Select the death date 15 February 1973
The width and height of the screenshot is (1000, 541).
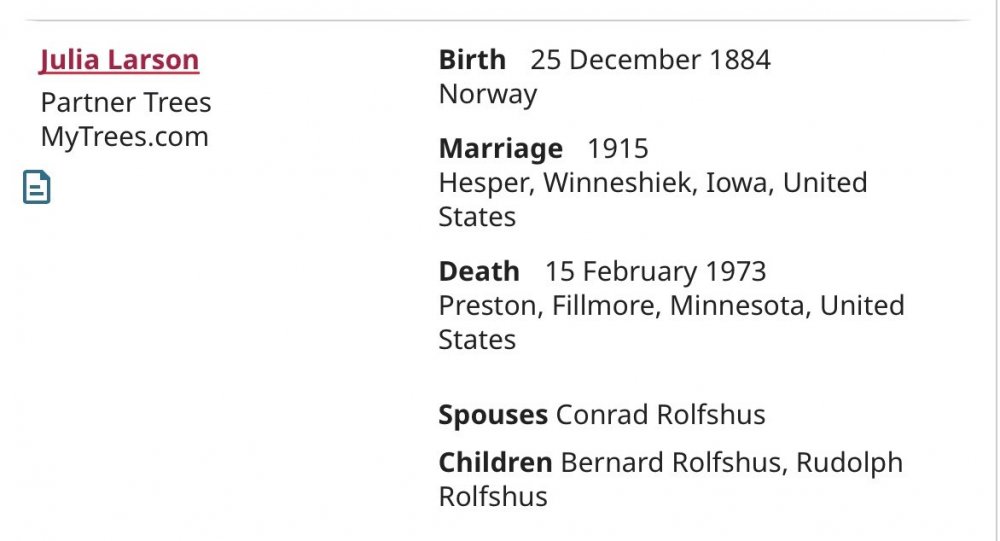point(655,271)
